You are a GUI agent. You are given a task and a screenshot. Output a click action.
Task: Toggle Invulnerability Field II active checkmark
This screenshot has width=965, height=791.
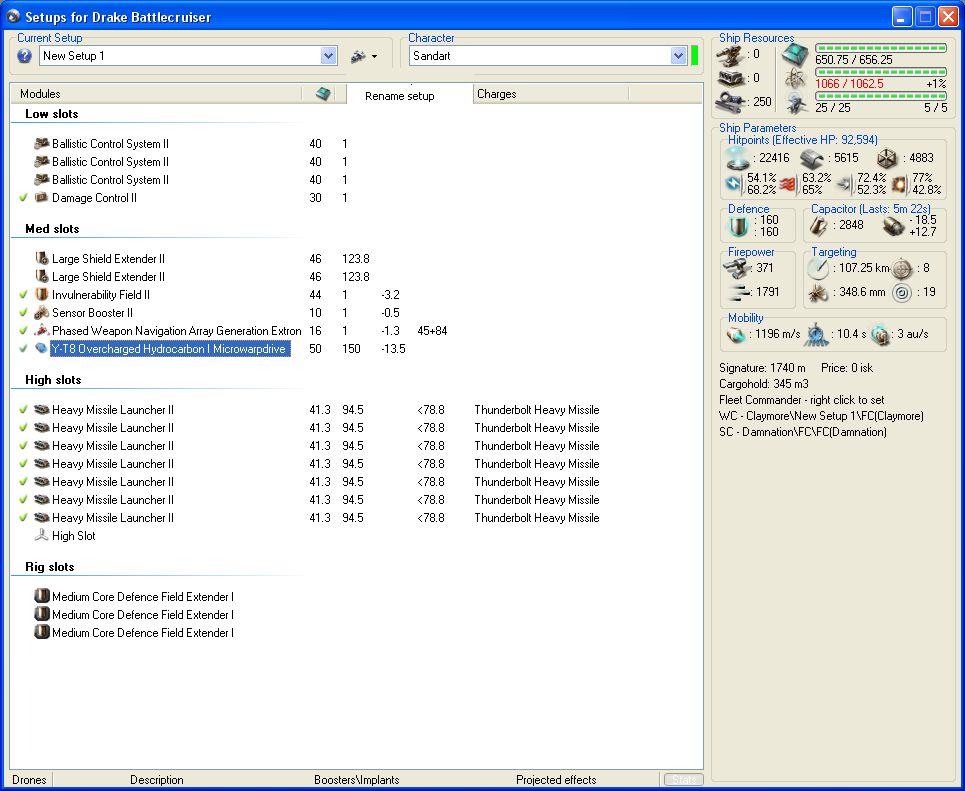coord(23,295)
